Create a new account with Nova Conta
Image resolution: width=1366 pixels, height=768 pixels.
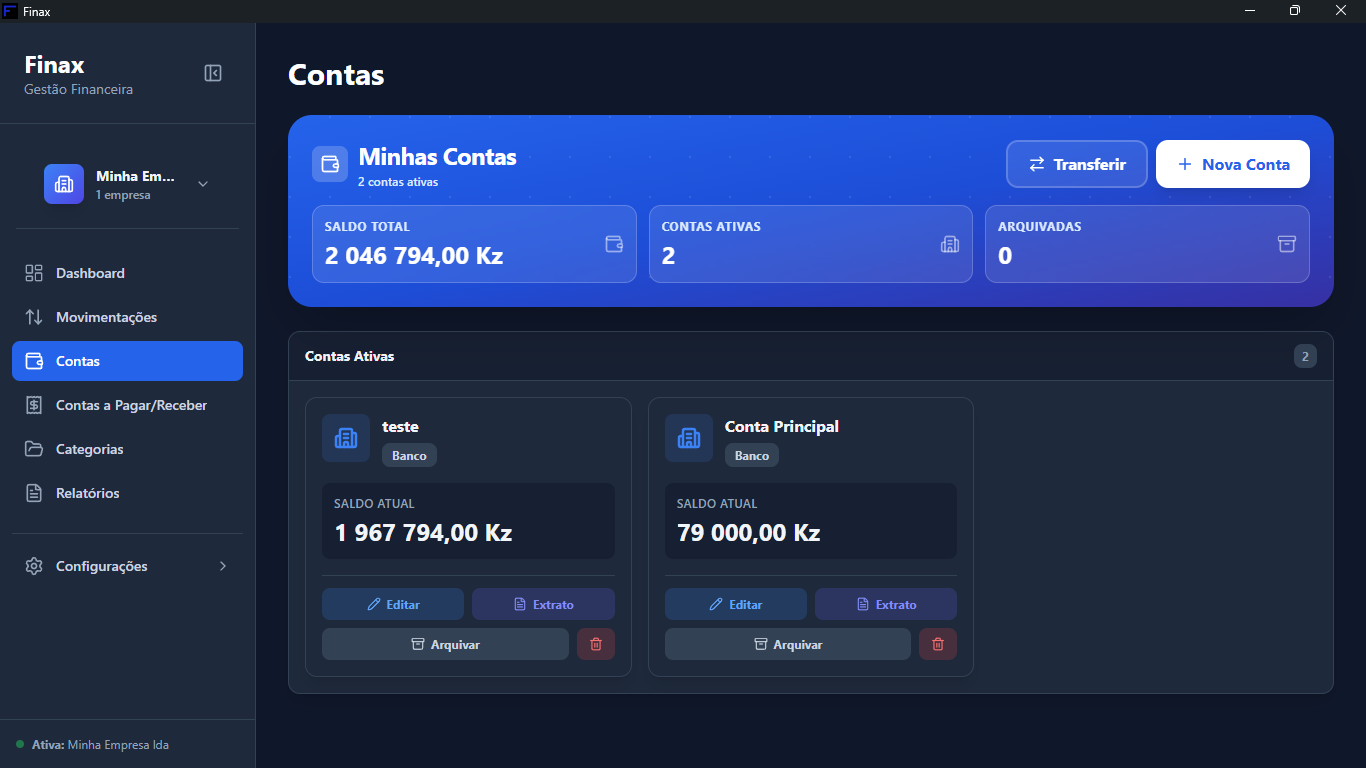point(1233,164)
